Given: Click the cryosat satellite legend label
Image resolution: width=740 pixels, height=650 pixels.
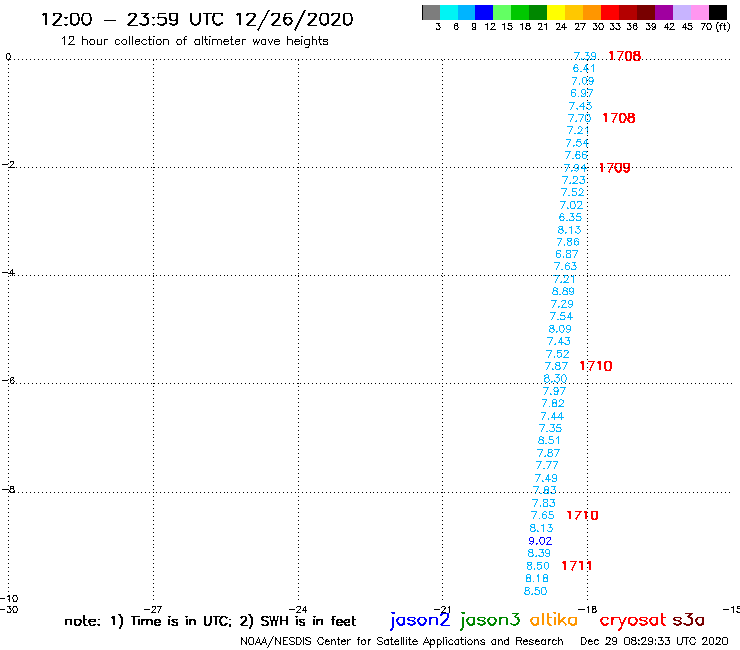Looking at the screenshot, I should click(x=633, y=620).
